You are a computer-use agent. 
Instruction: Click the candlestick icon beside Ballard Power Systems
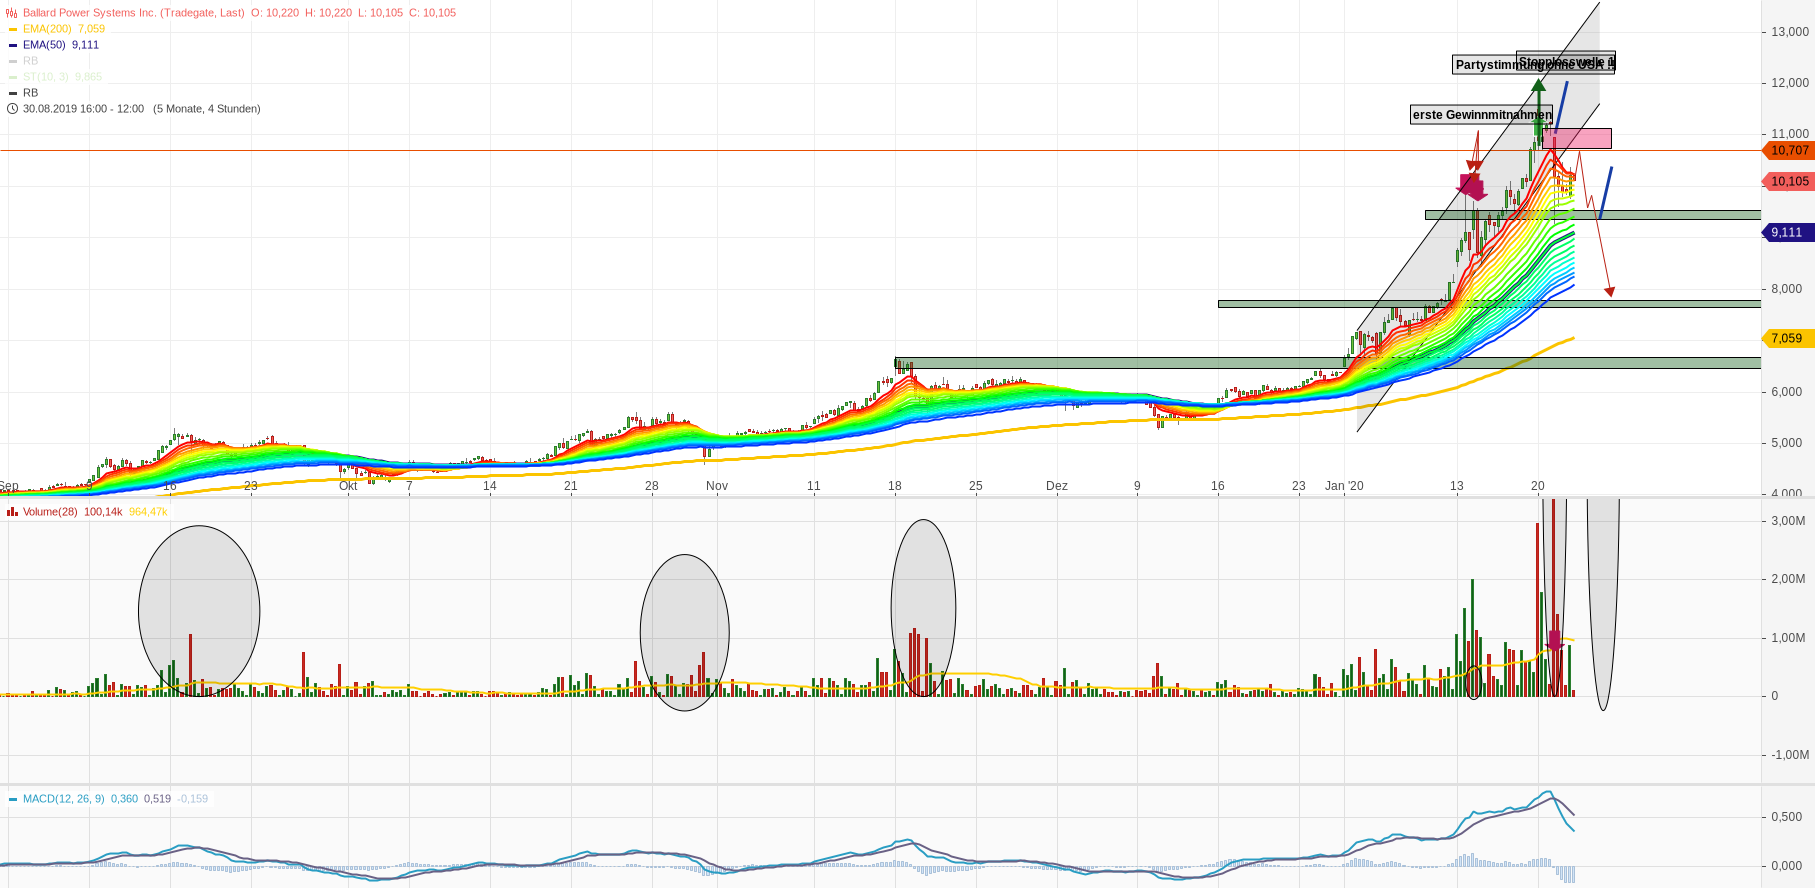coord(12,13)
